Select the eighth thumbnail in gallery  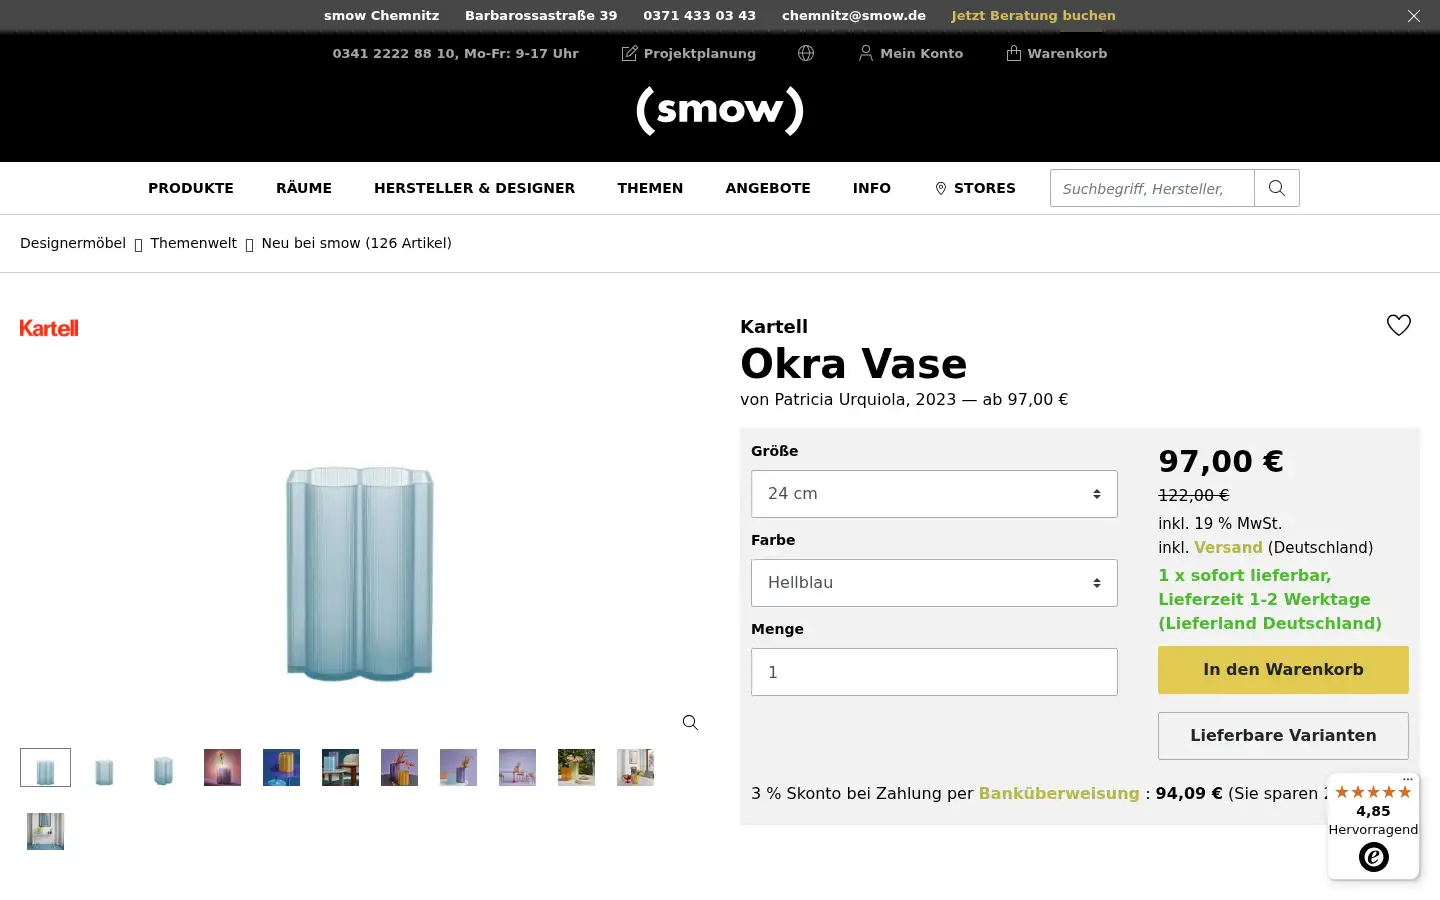pyautogui.click(x=458, y=768)
